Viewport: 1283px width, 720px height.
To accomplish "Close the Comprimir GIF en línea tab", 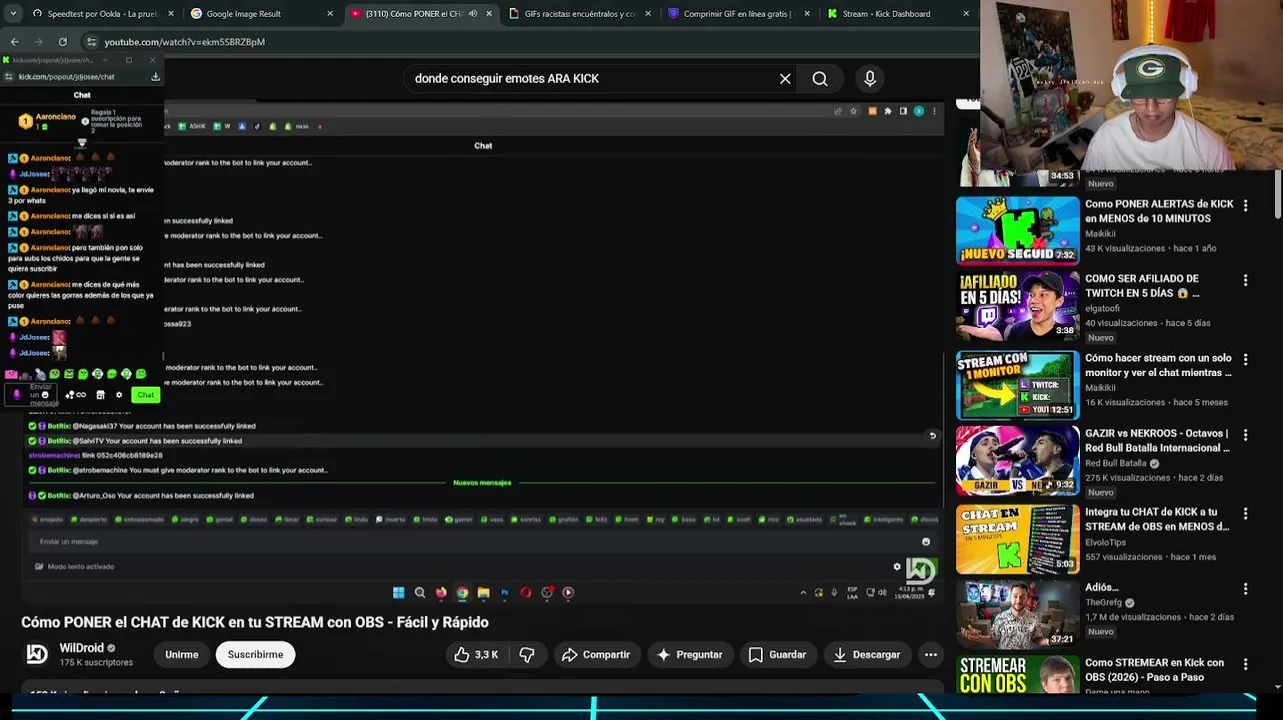I will (807, 14).
